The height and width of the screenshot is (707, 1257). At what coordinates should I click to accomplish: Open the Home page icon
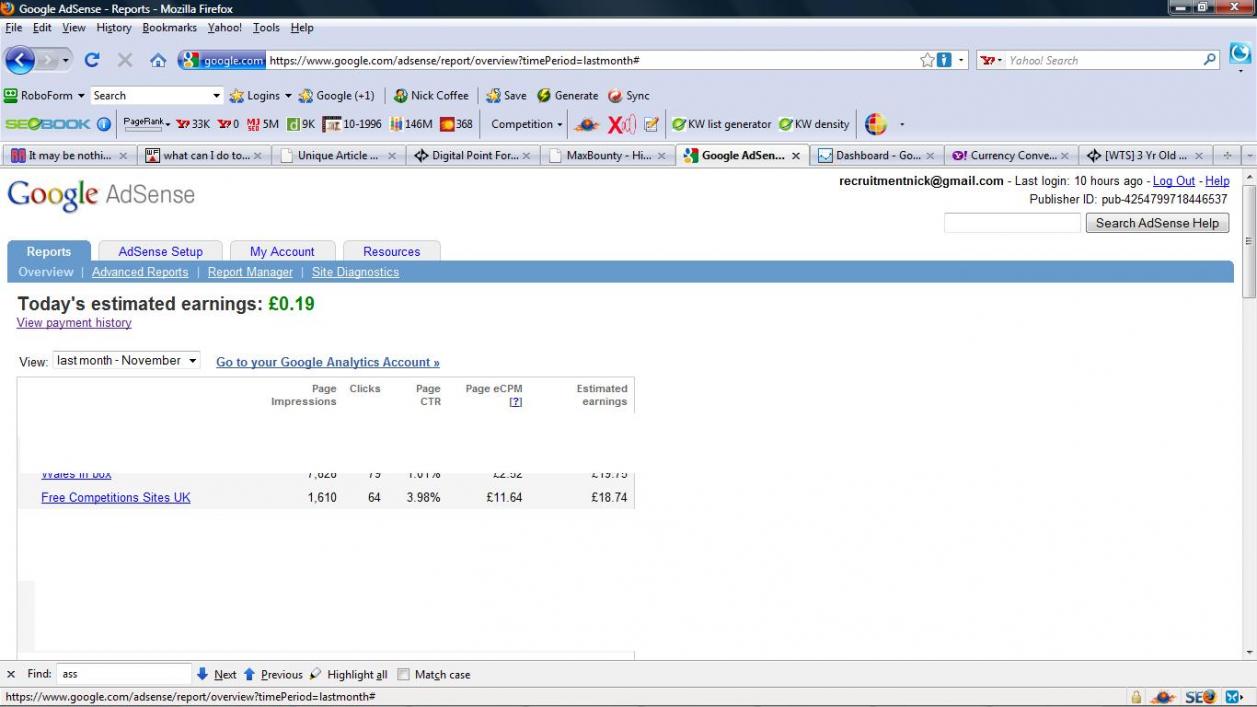[x=158, y=60]
